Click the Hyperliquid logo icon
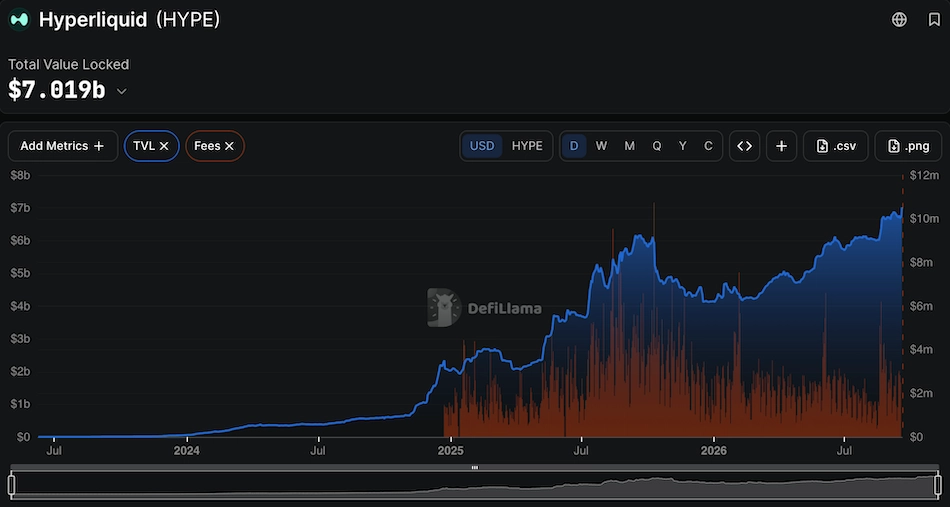950x507 pixels. click(19, 19)
